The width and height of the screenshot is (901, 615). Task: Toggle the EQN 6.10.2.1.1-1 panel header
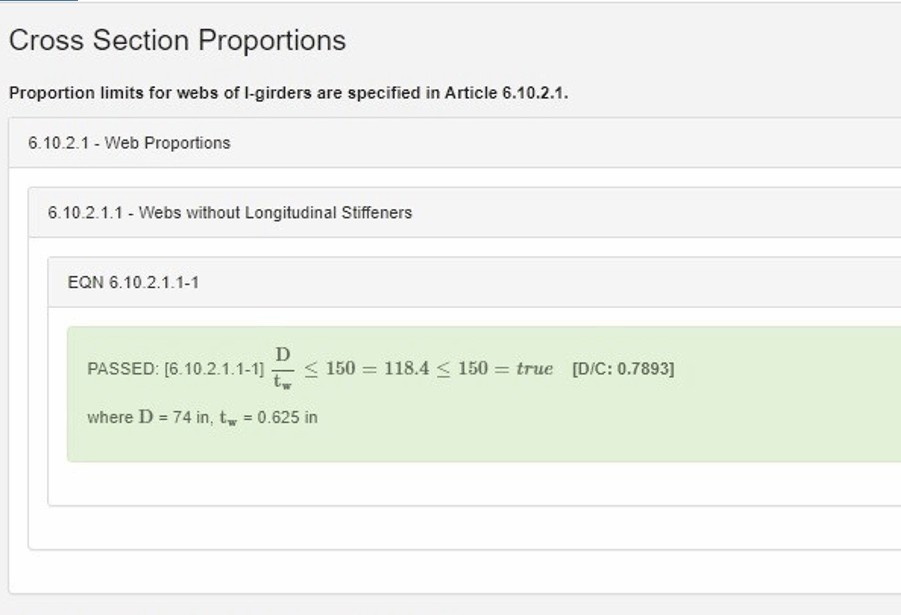133,283
